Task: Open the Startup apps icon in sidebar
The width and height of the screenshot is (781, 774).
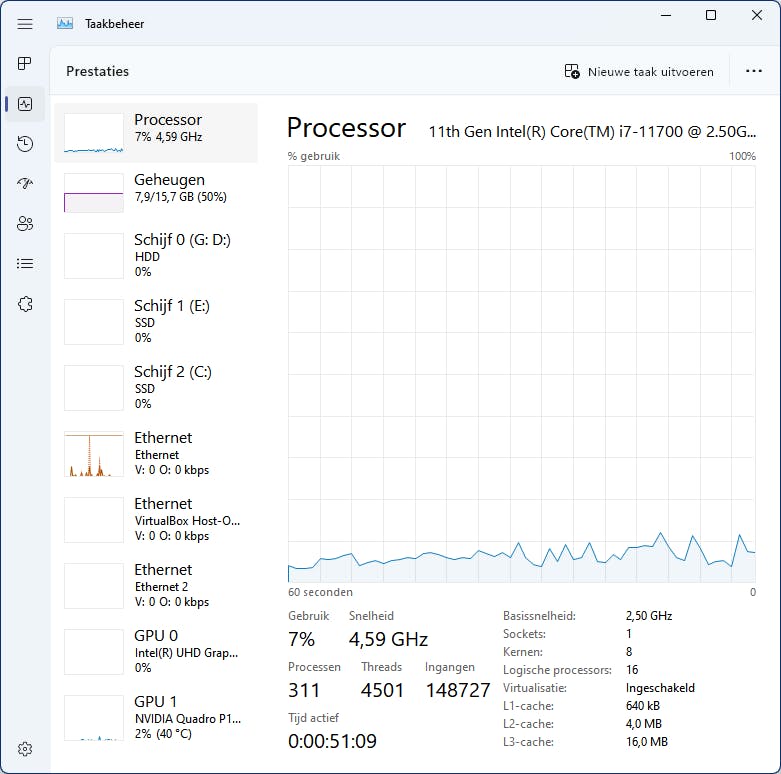Action: 25,184
